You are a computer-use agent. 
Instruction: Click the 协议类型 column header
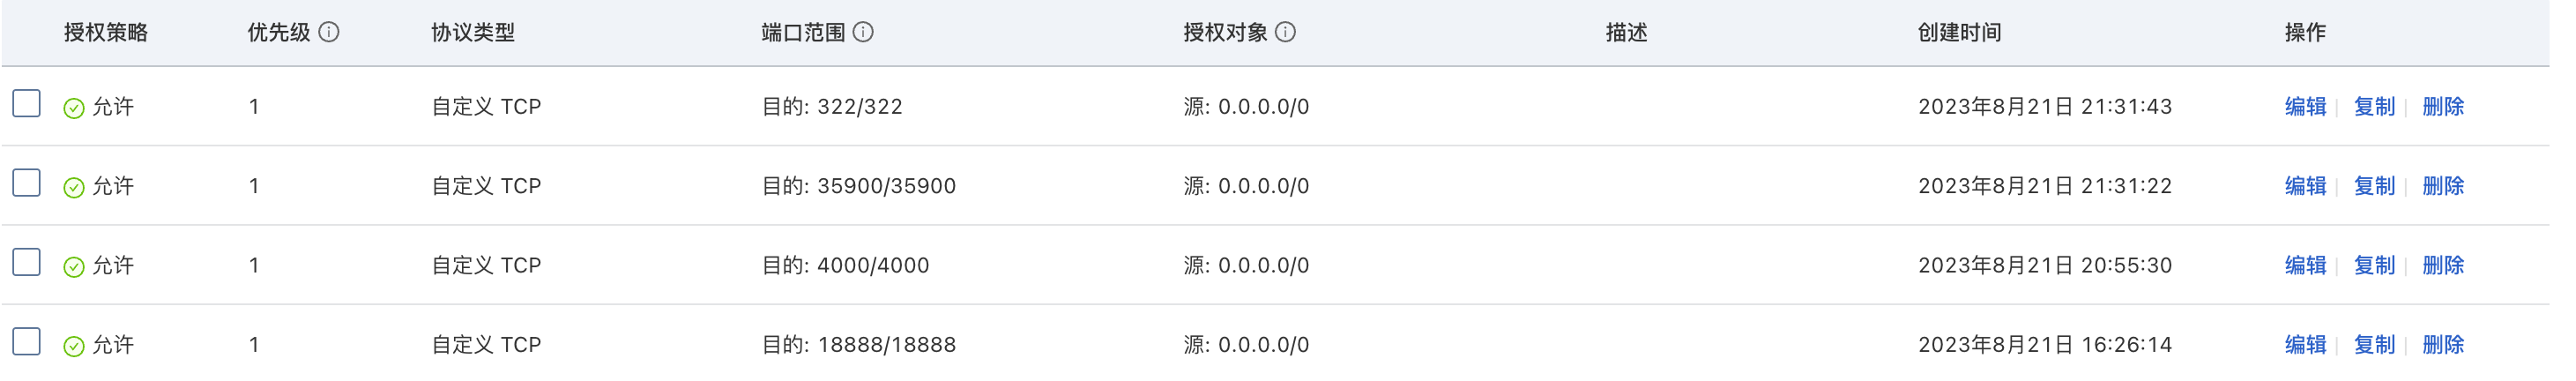473,32
